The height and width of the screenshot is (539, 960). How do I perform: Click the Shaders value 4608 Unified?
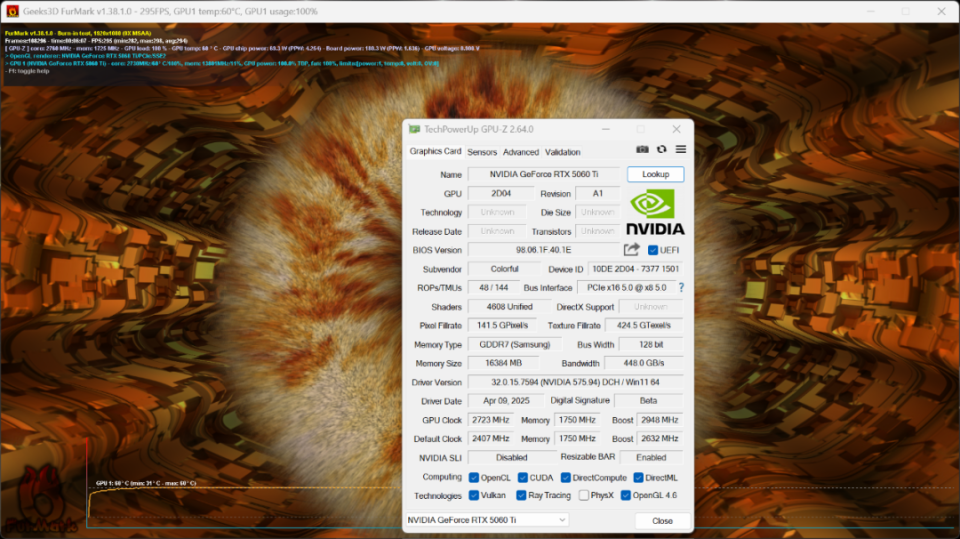(509, 307)
